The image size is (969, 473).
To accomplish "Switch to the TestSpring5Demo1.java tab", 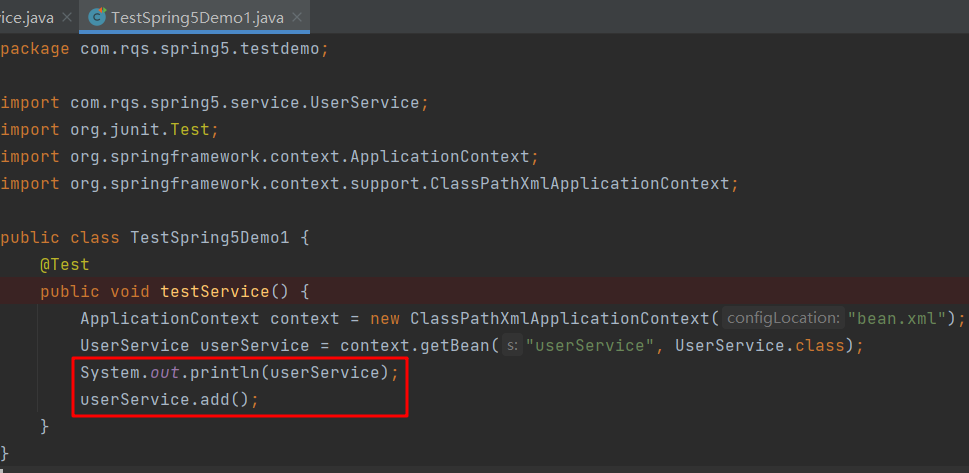I will pos(197,18).
